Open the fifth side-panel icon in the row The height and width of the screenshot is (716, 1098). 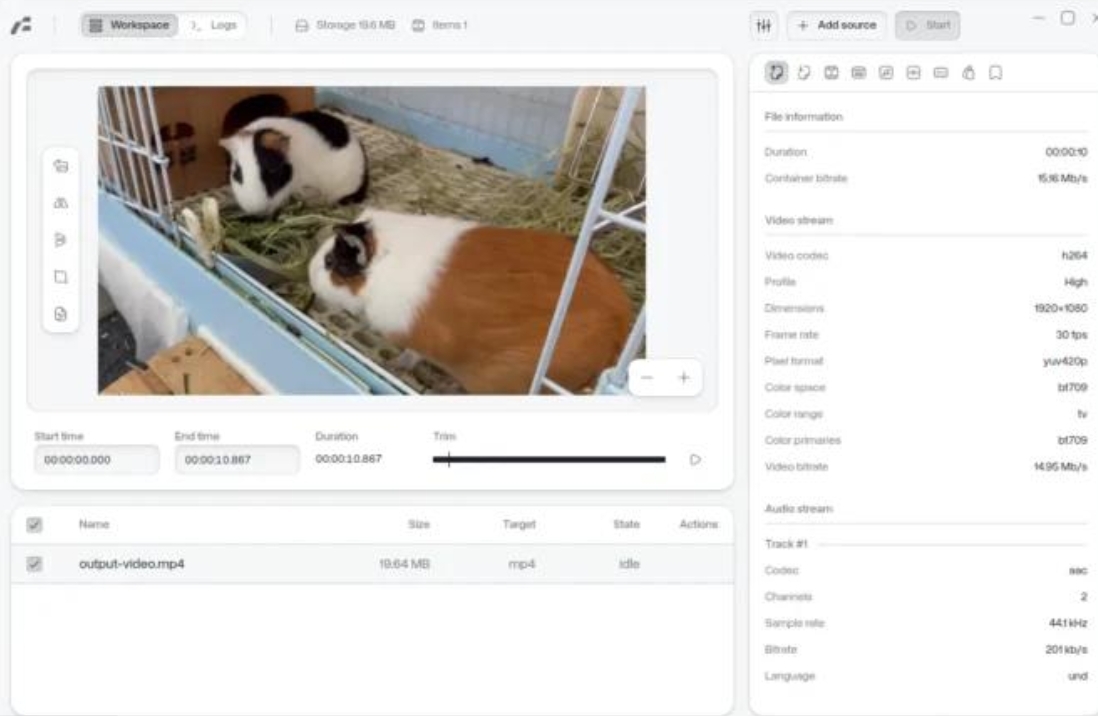pos(886,72)
